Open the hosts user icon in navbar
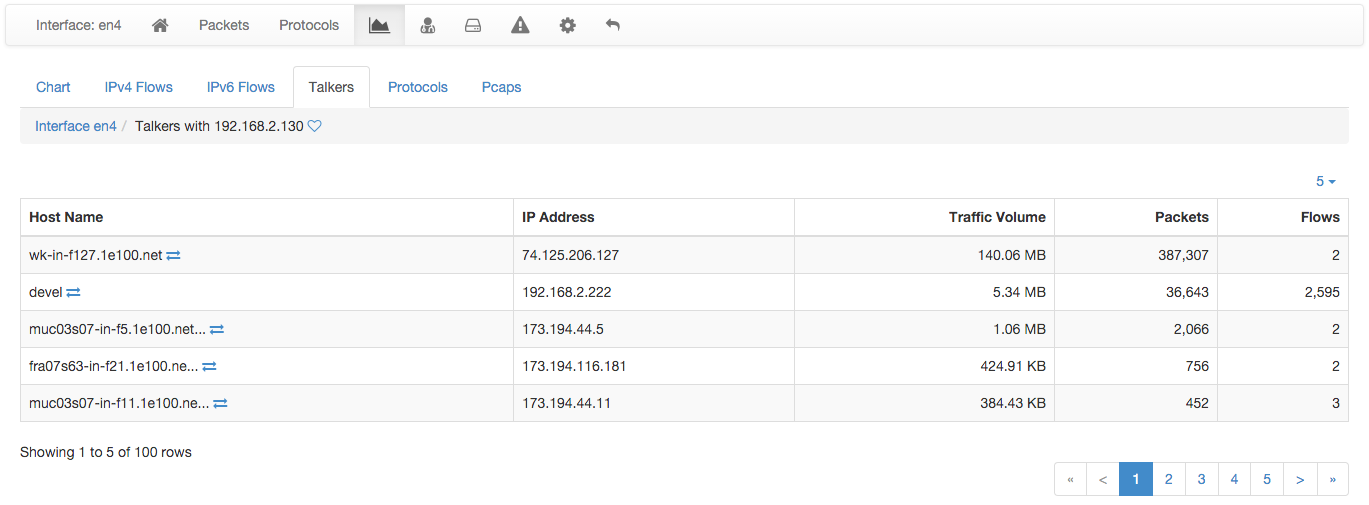 (427, 25)
